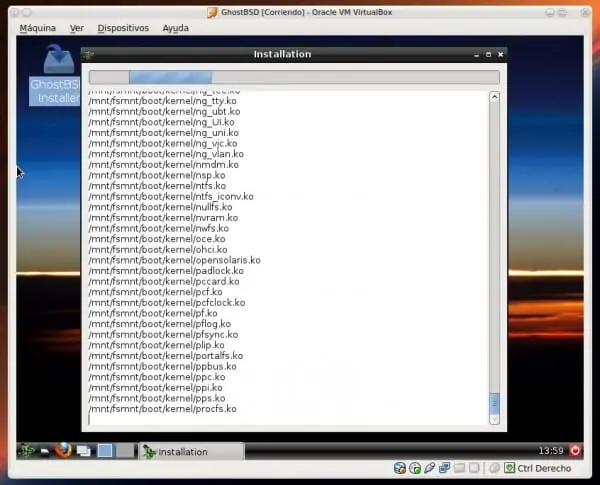Click the file manager icon in taskbar

[45, 451]
